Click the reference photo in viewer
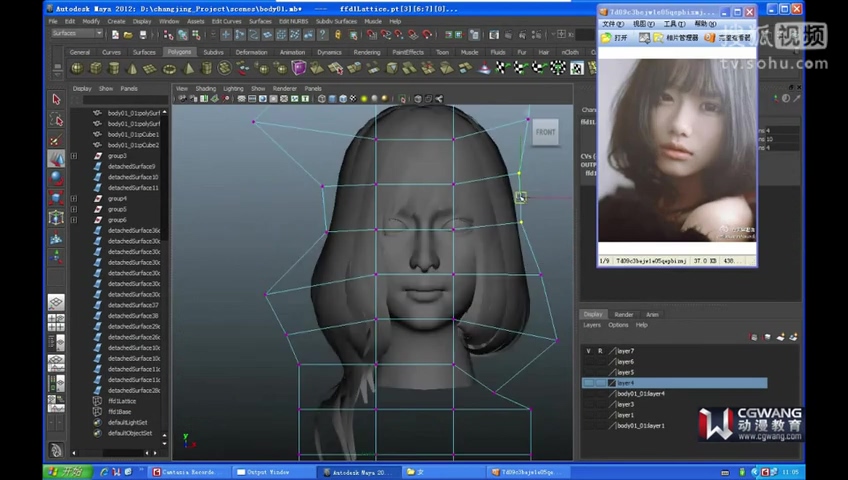 click(676, 150)
